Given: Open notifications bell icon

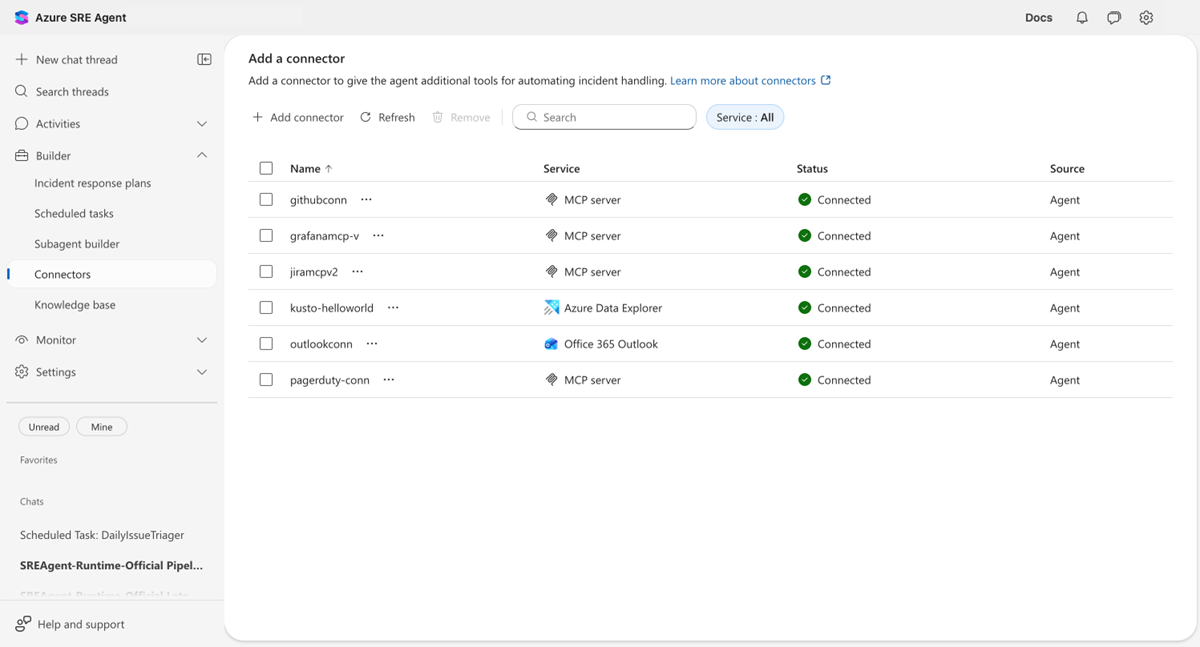Looking at the screenshot, I should coord(1081,17).
